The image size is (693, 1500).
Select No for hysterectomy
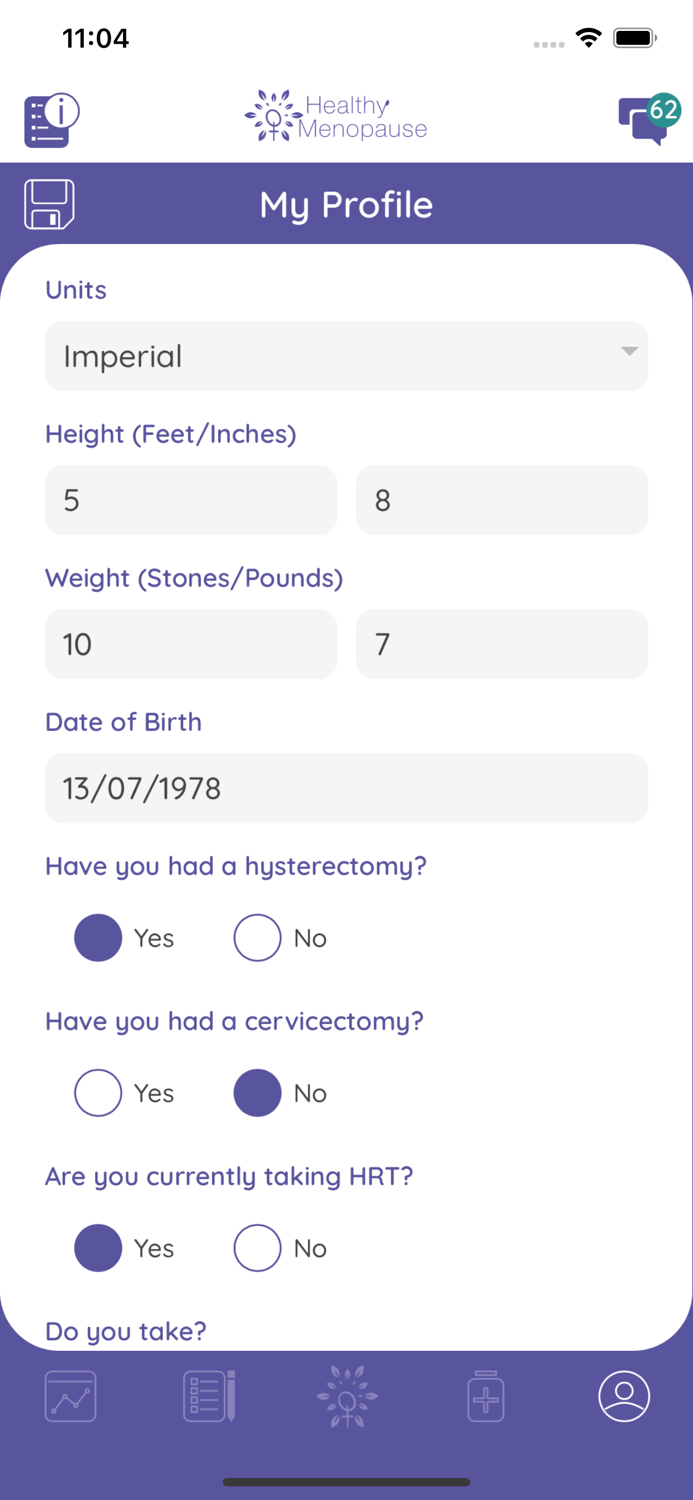point(257,938)
